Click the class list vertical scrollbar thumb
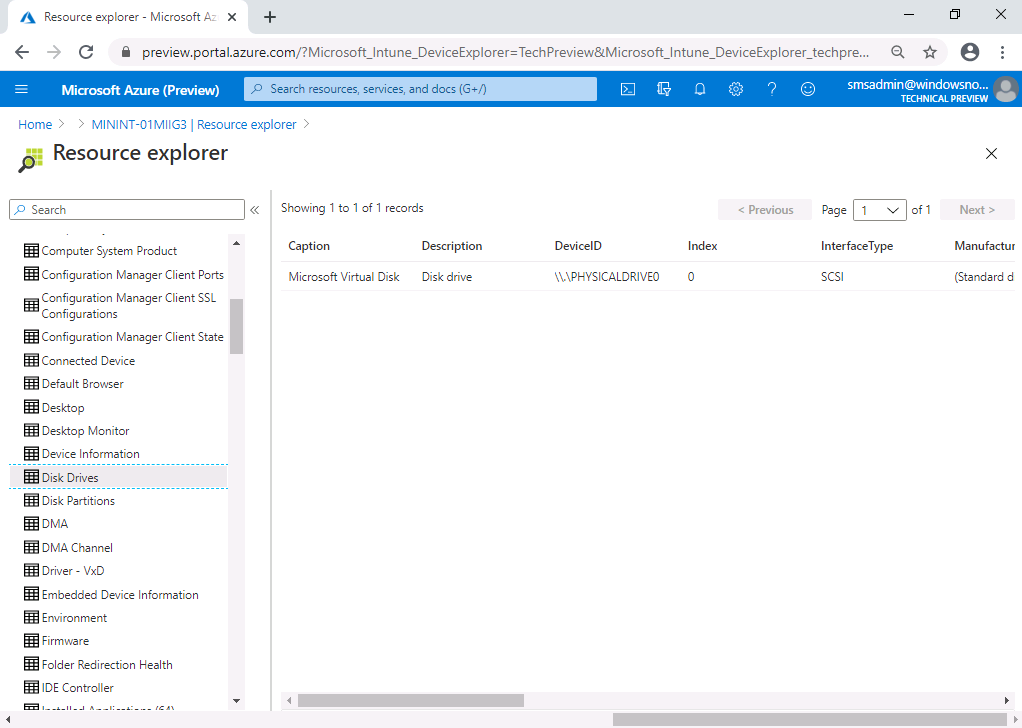The width and height of the screenshot is (1022, 728). pyautogui.click(x=237, y=326)
